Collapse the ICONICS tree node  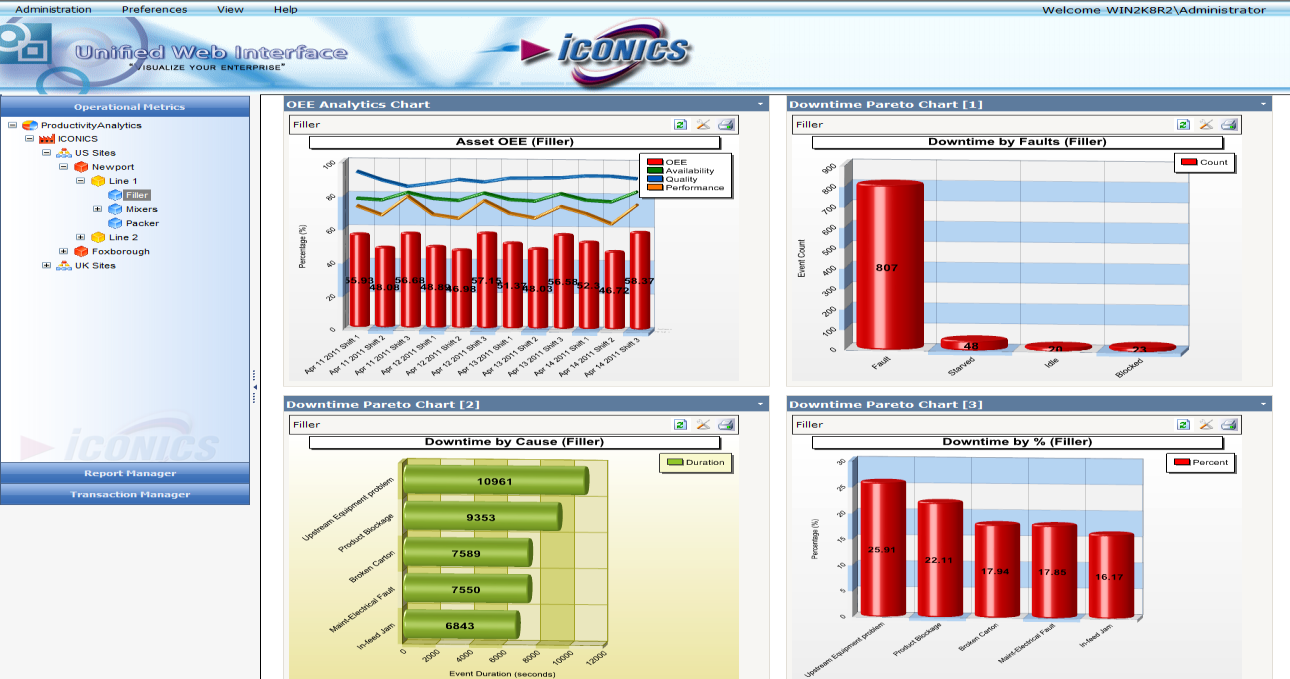(x=29, y=139)
